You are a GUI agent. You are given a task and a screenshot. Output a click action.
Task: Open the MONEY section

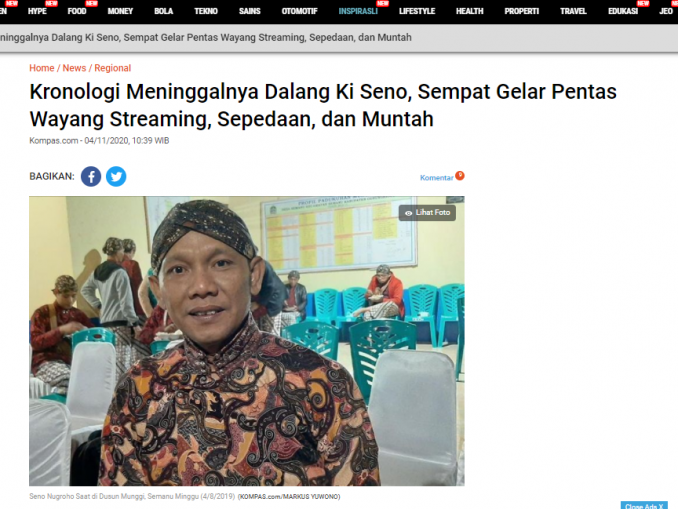pos(120,11)
